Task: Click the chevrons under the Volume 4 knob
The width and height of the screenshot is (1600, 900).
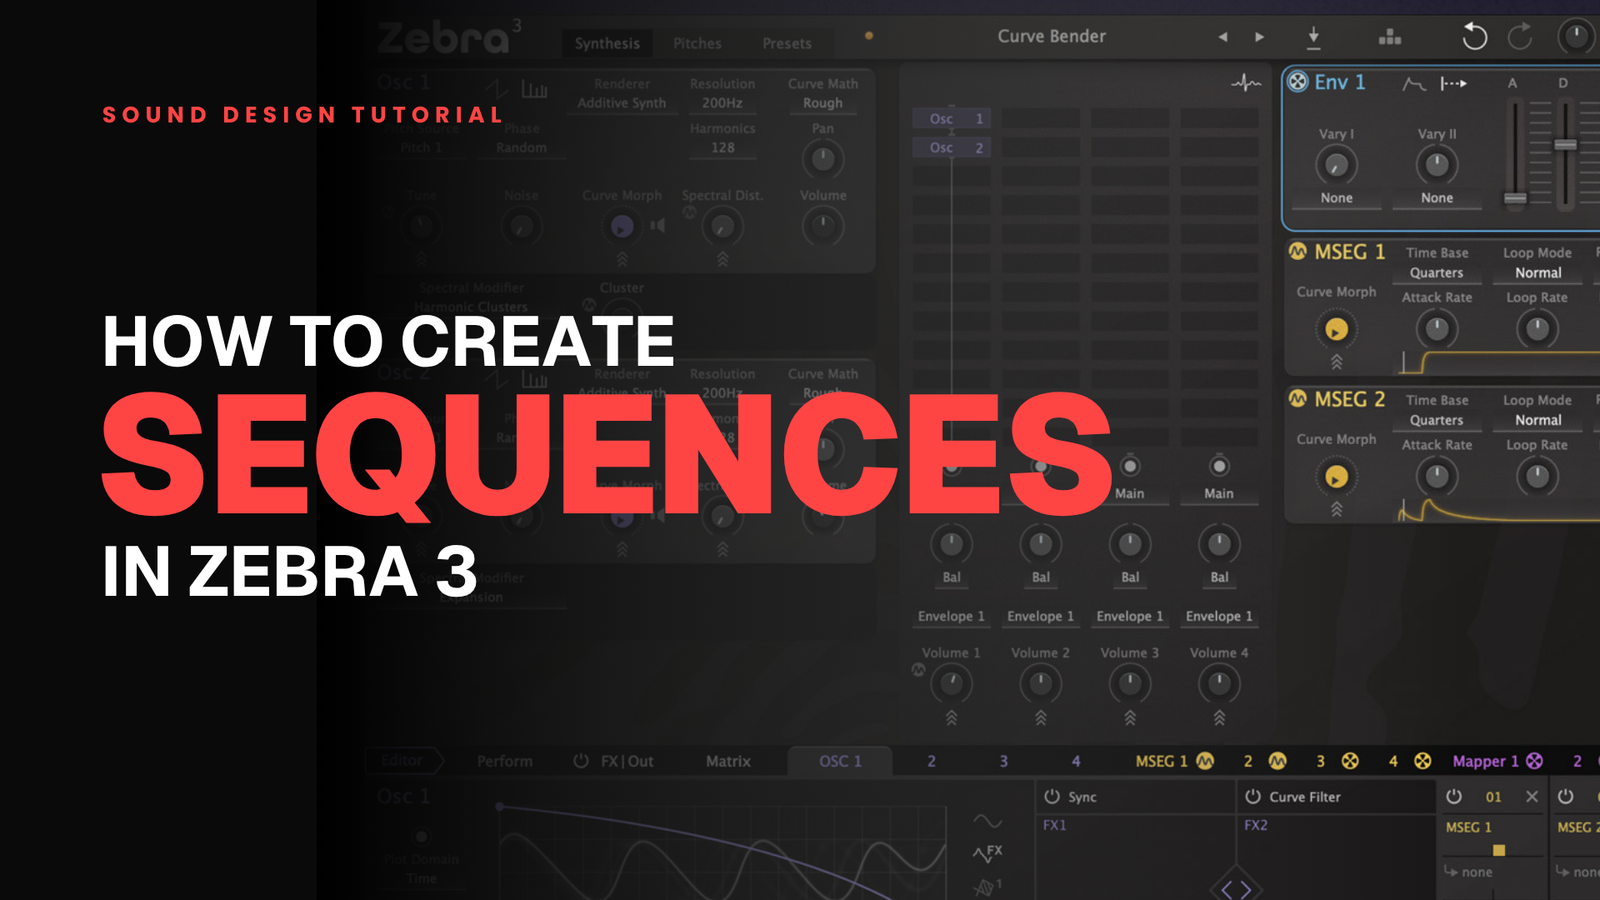Action: coord(1219,718)
